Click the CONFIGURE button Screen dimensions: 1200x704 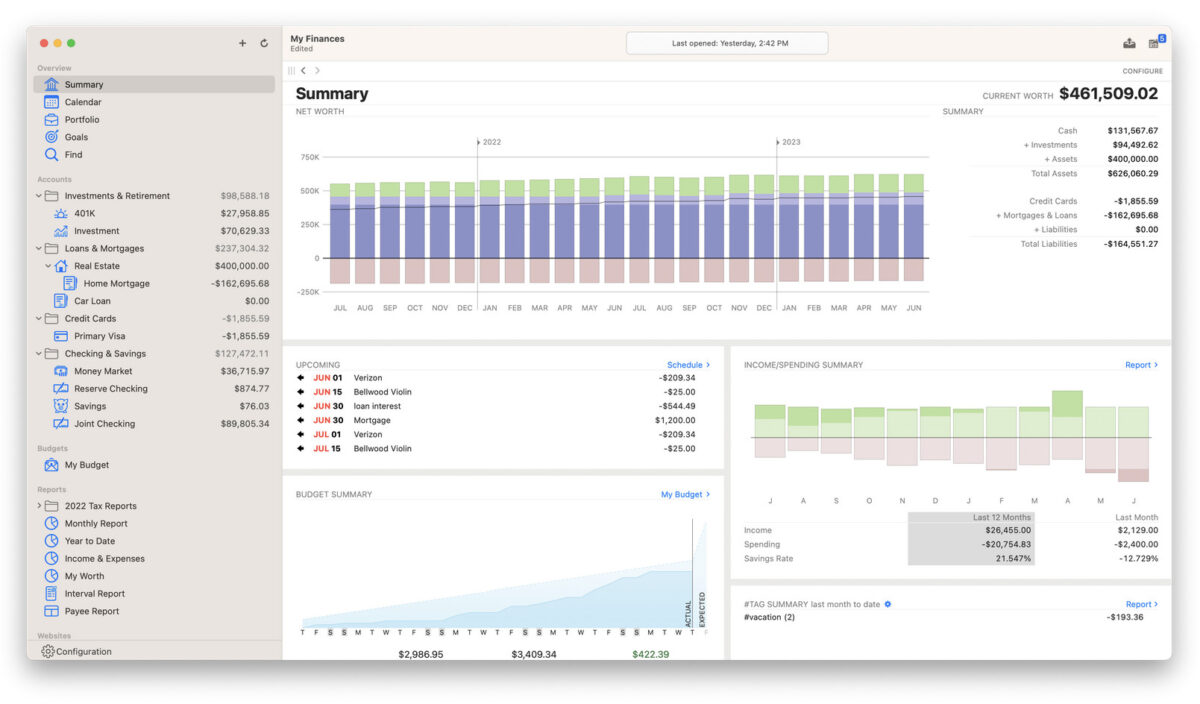[x=1142, y=71]
